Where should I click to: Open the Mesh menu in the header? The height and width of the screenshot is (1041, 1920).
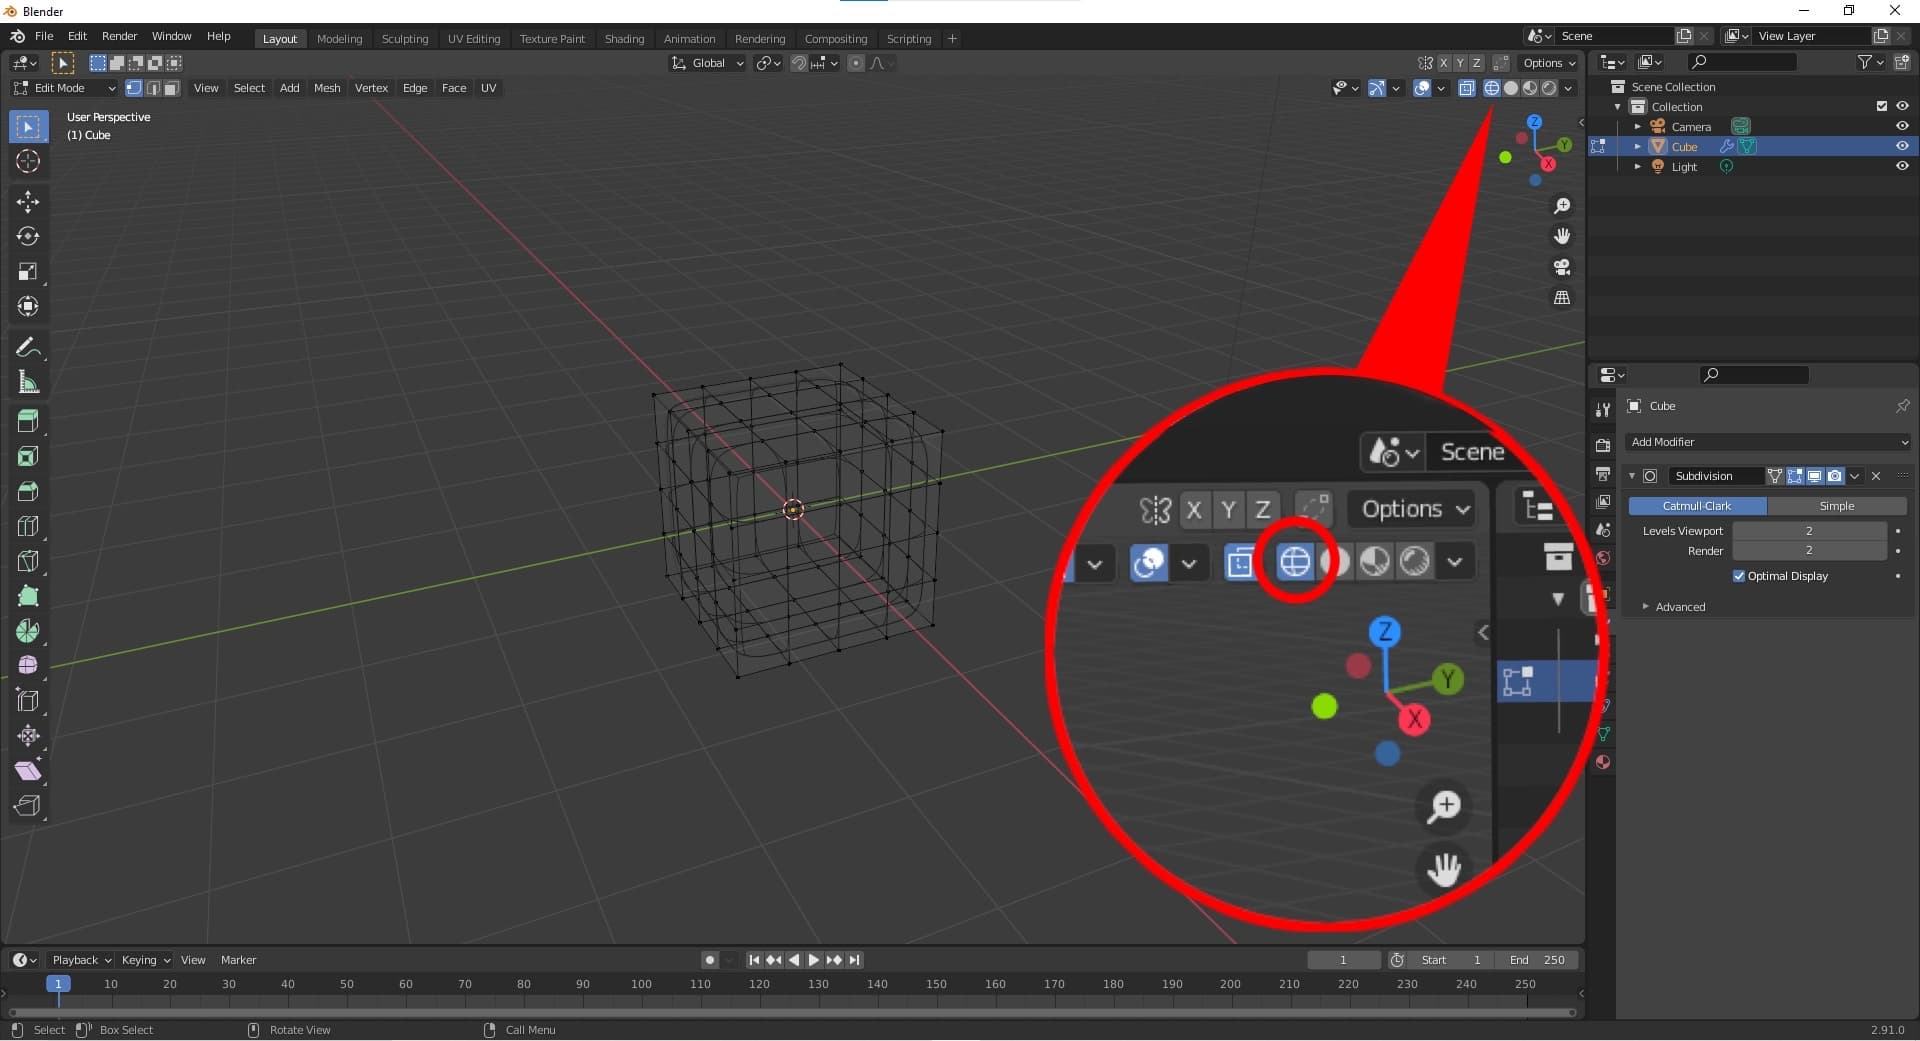point(327,88)
